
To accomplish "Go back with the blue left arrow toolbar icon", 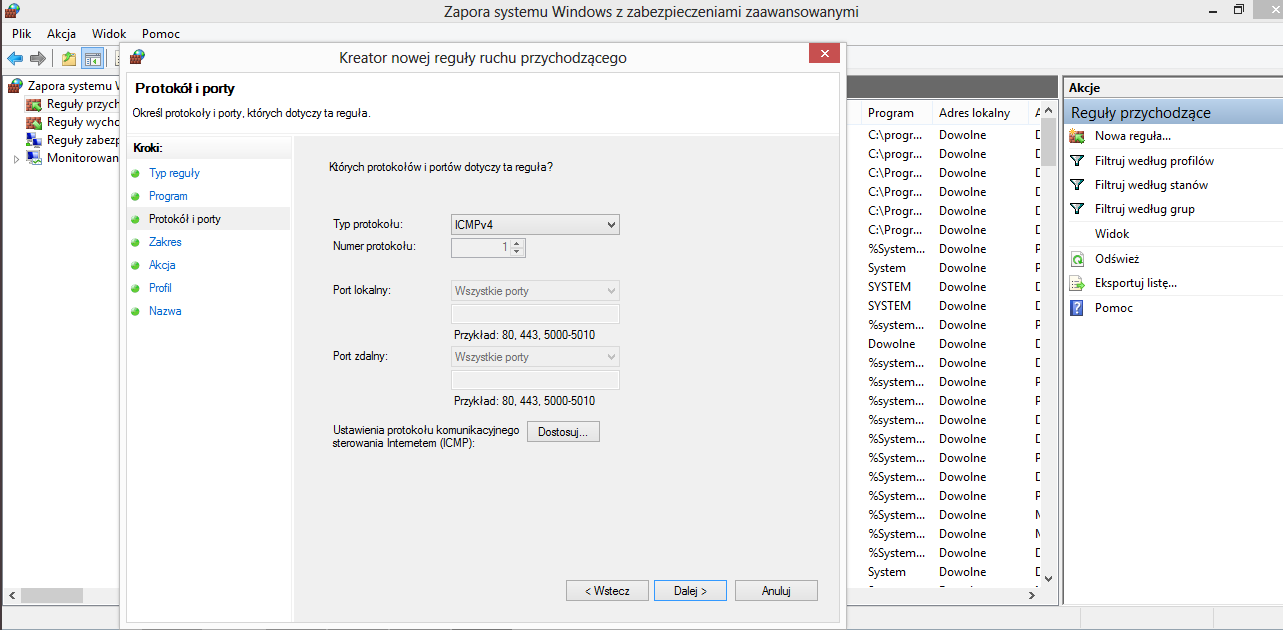I will click(x=15, y=58).
